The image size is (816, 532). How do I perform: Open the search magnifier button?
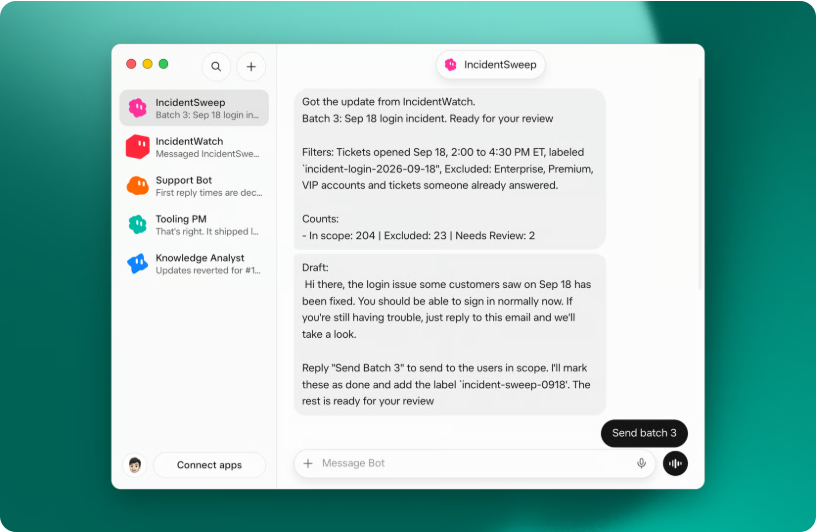tap(216, 67)
